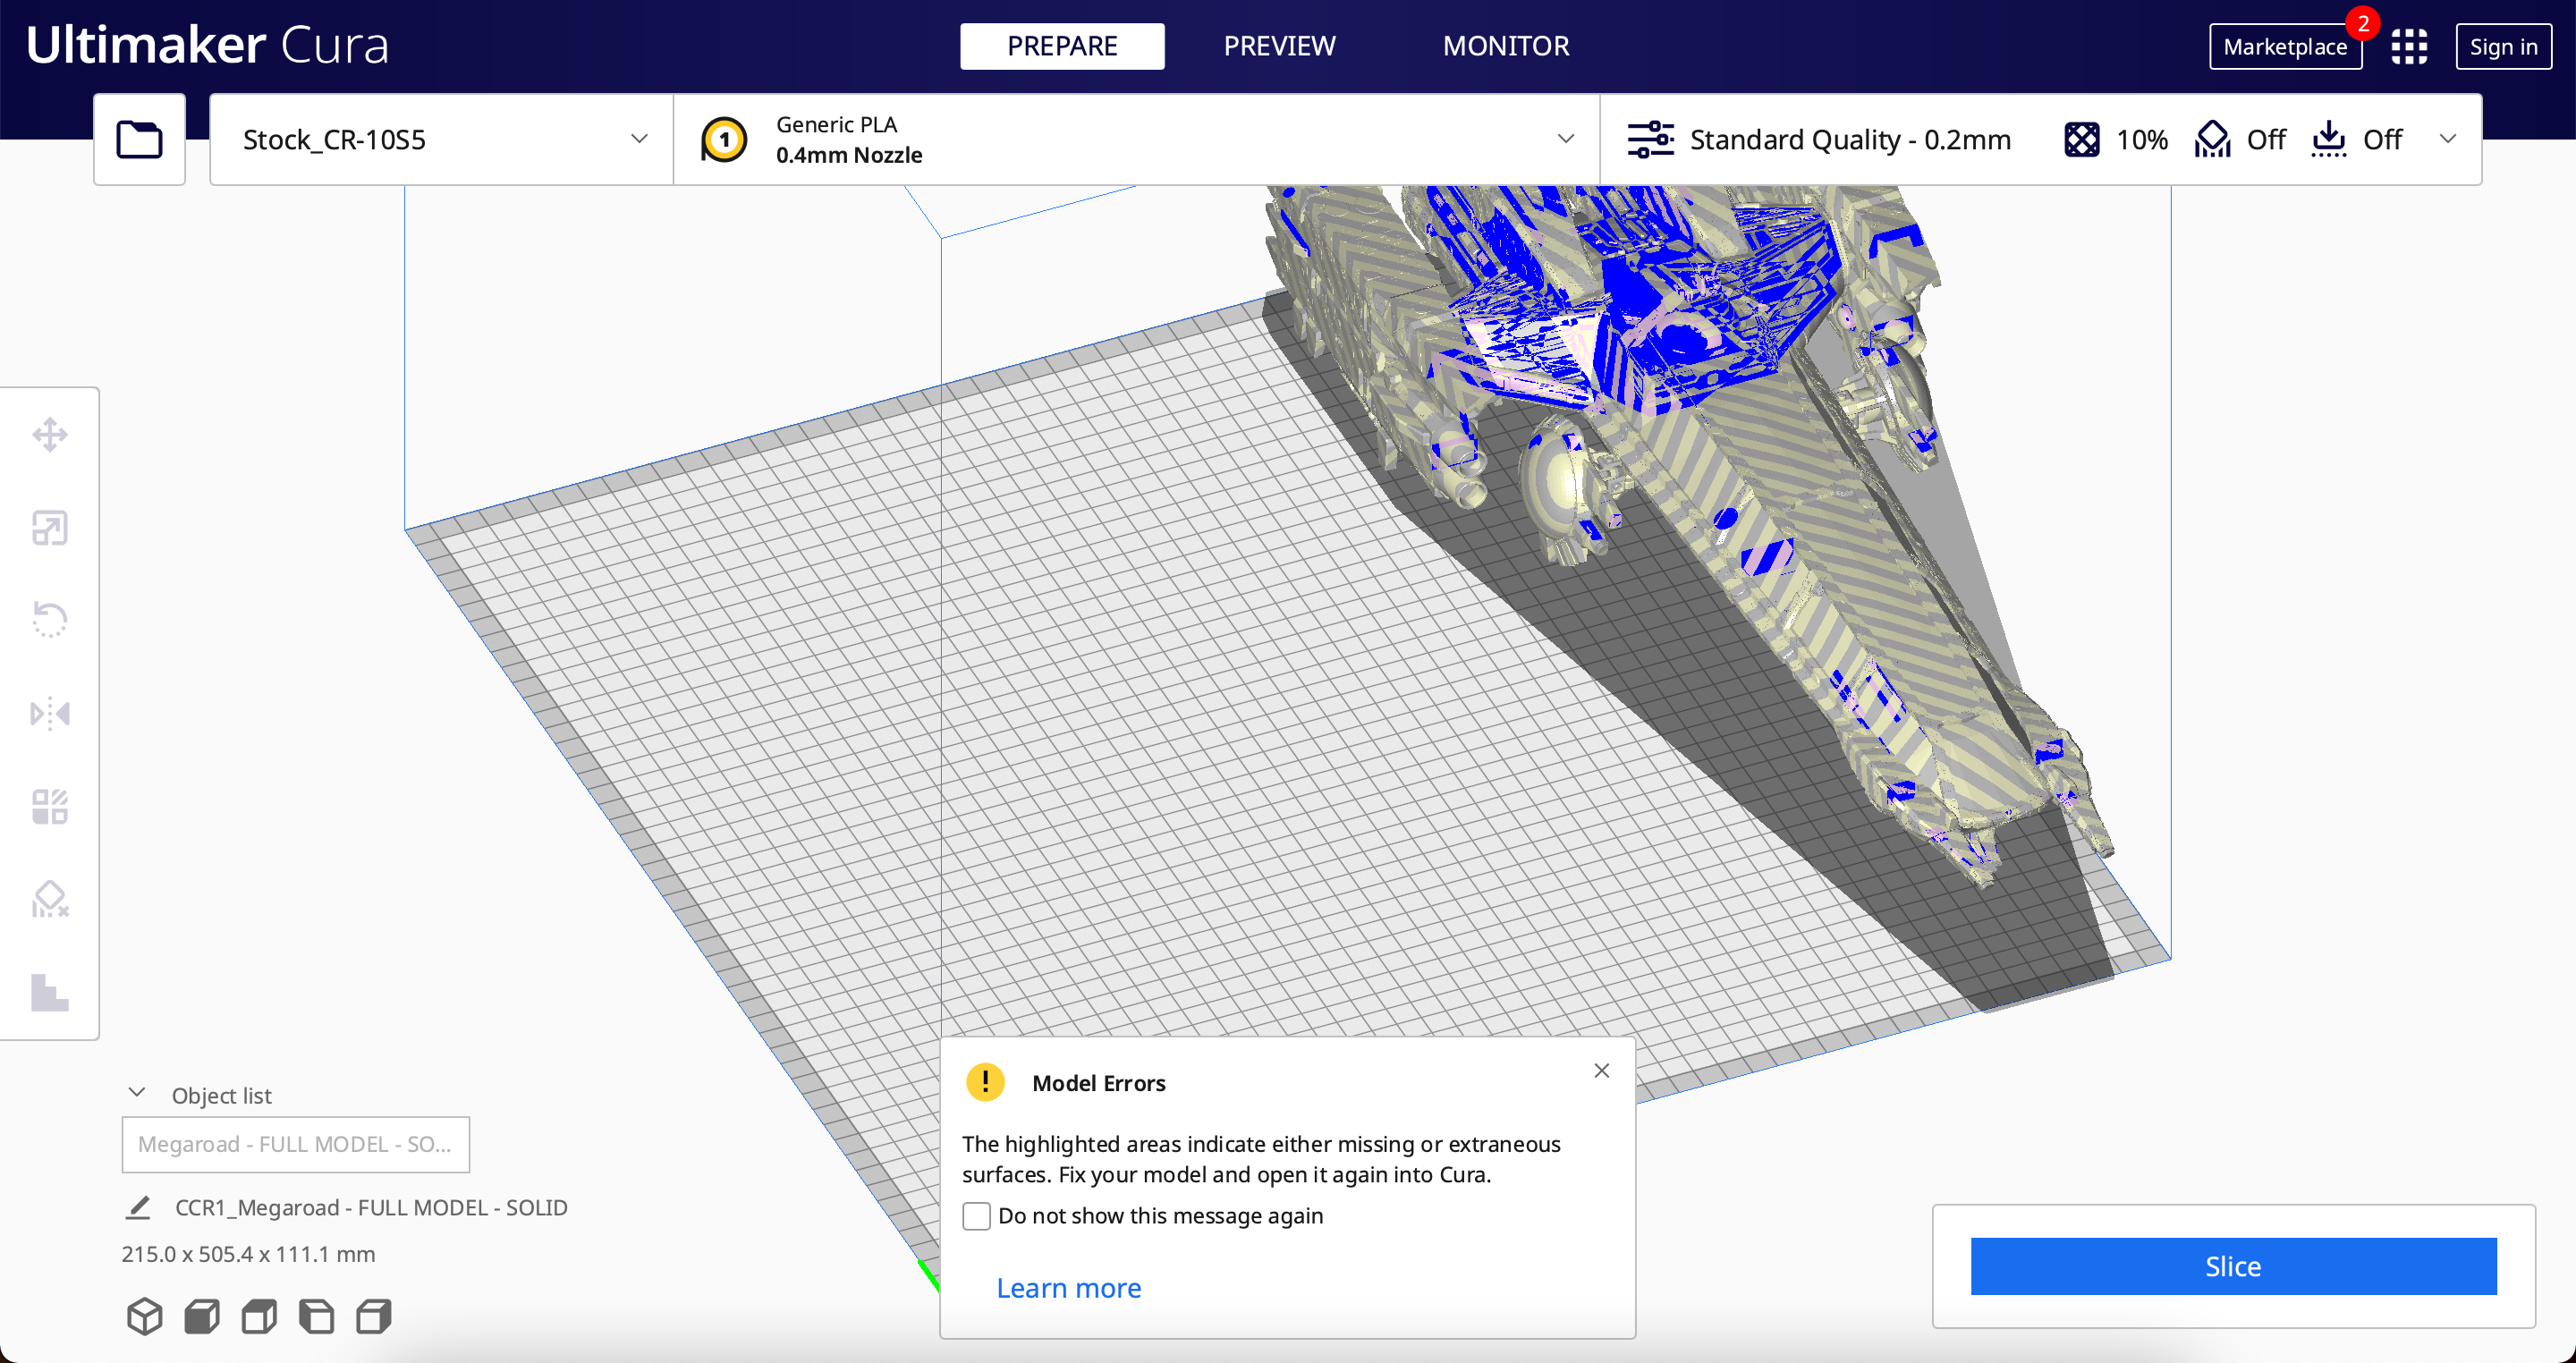
Task: Click the adhesion Off icon
Action: click(x=2329, y=139)
